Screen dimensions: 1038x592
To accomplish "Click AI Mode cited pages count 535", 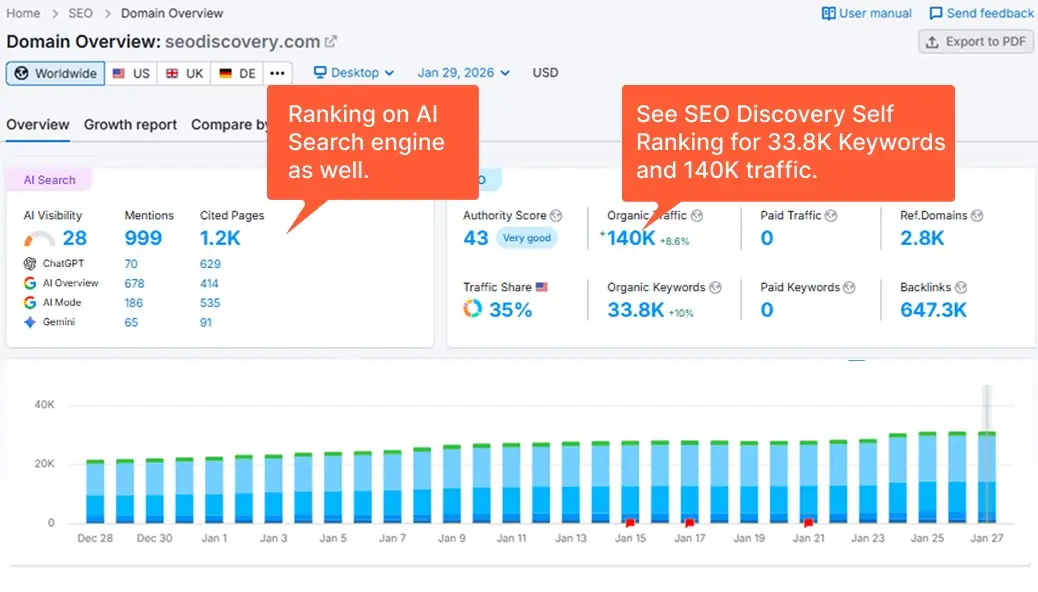I will (210, 303).
